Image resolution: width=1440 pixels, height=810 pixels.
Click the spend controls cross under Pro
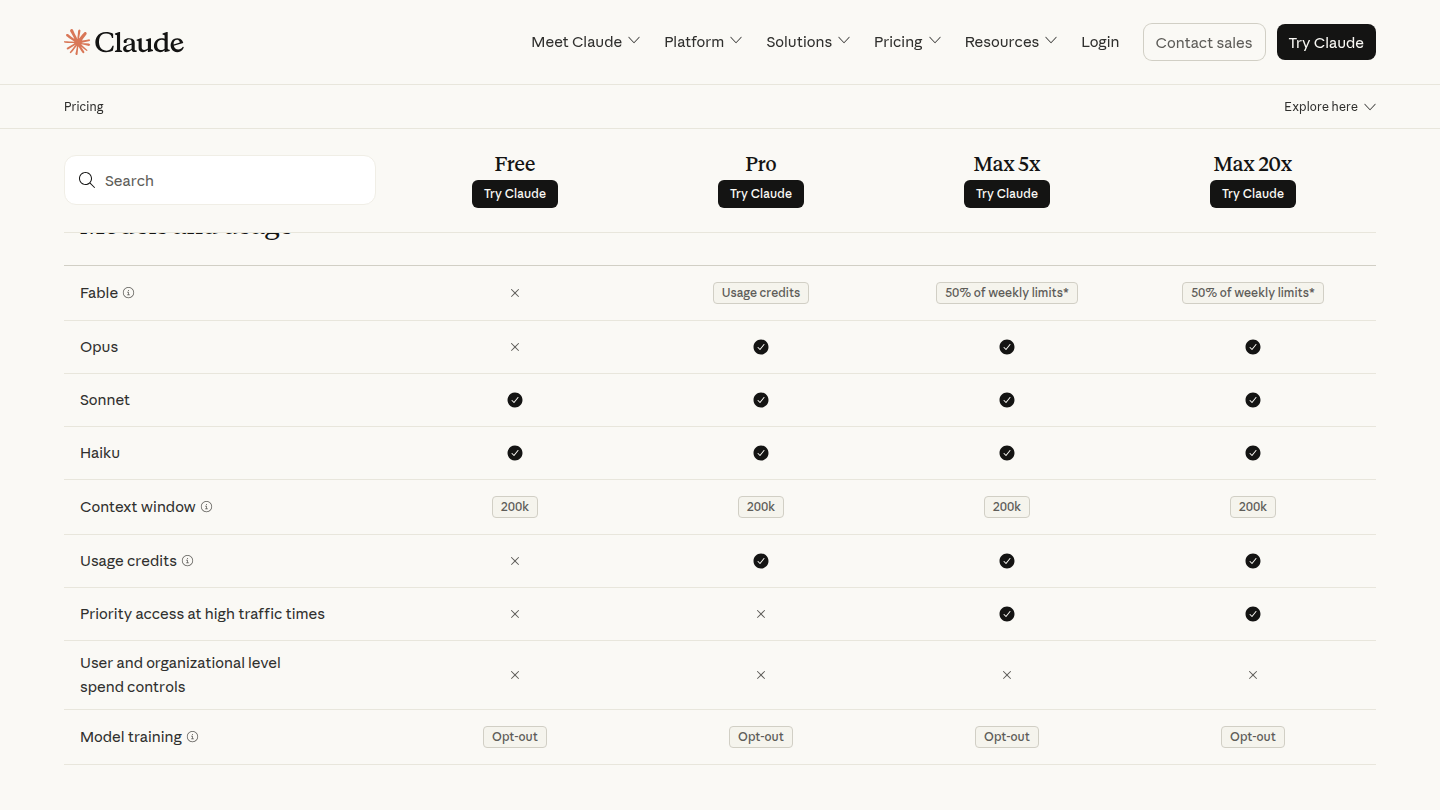761,675
